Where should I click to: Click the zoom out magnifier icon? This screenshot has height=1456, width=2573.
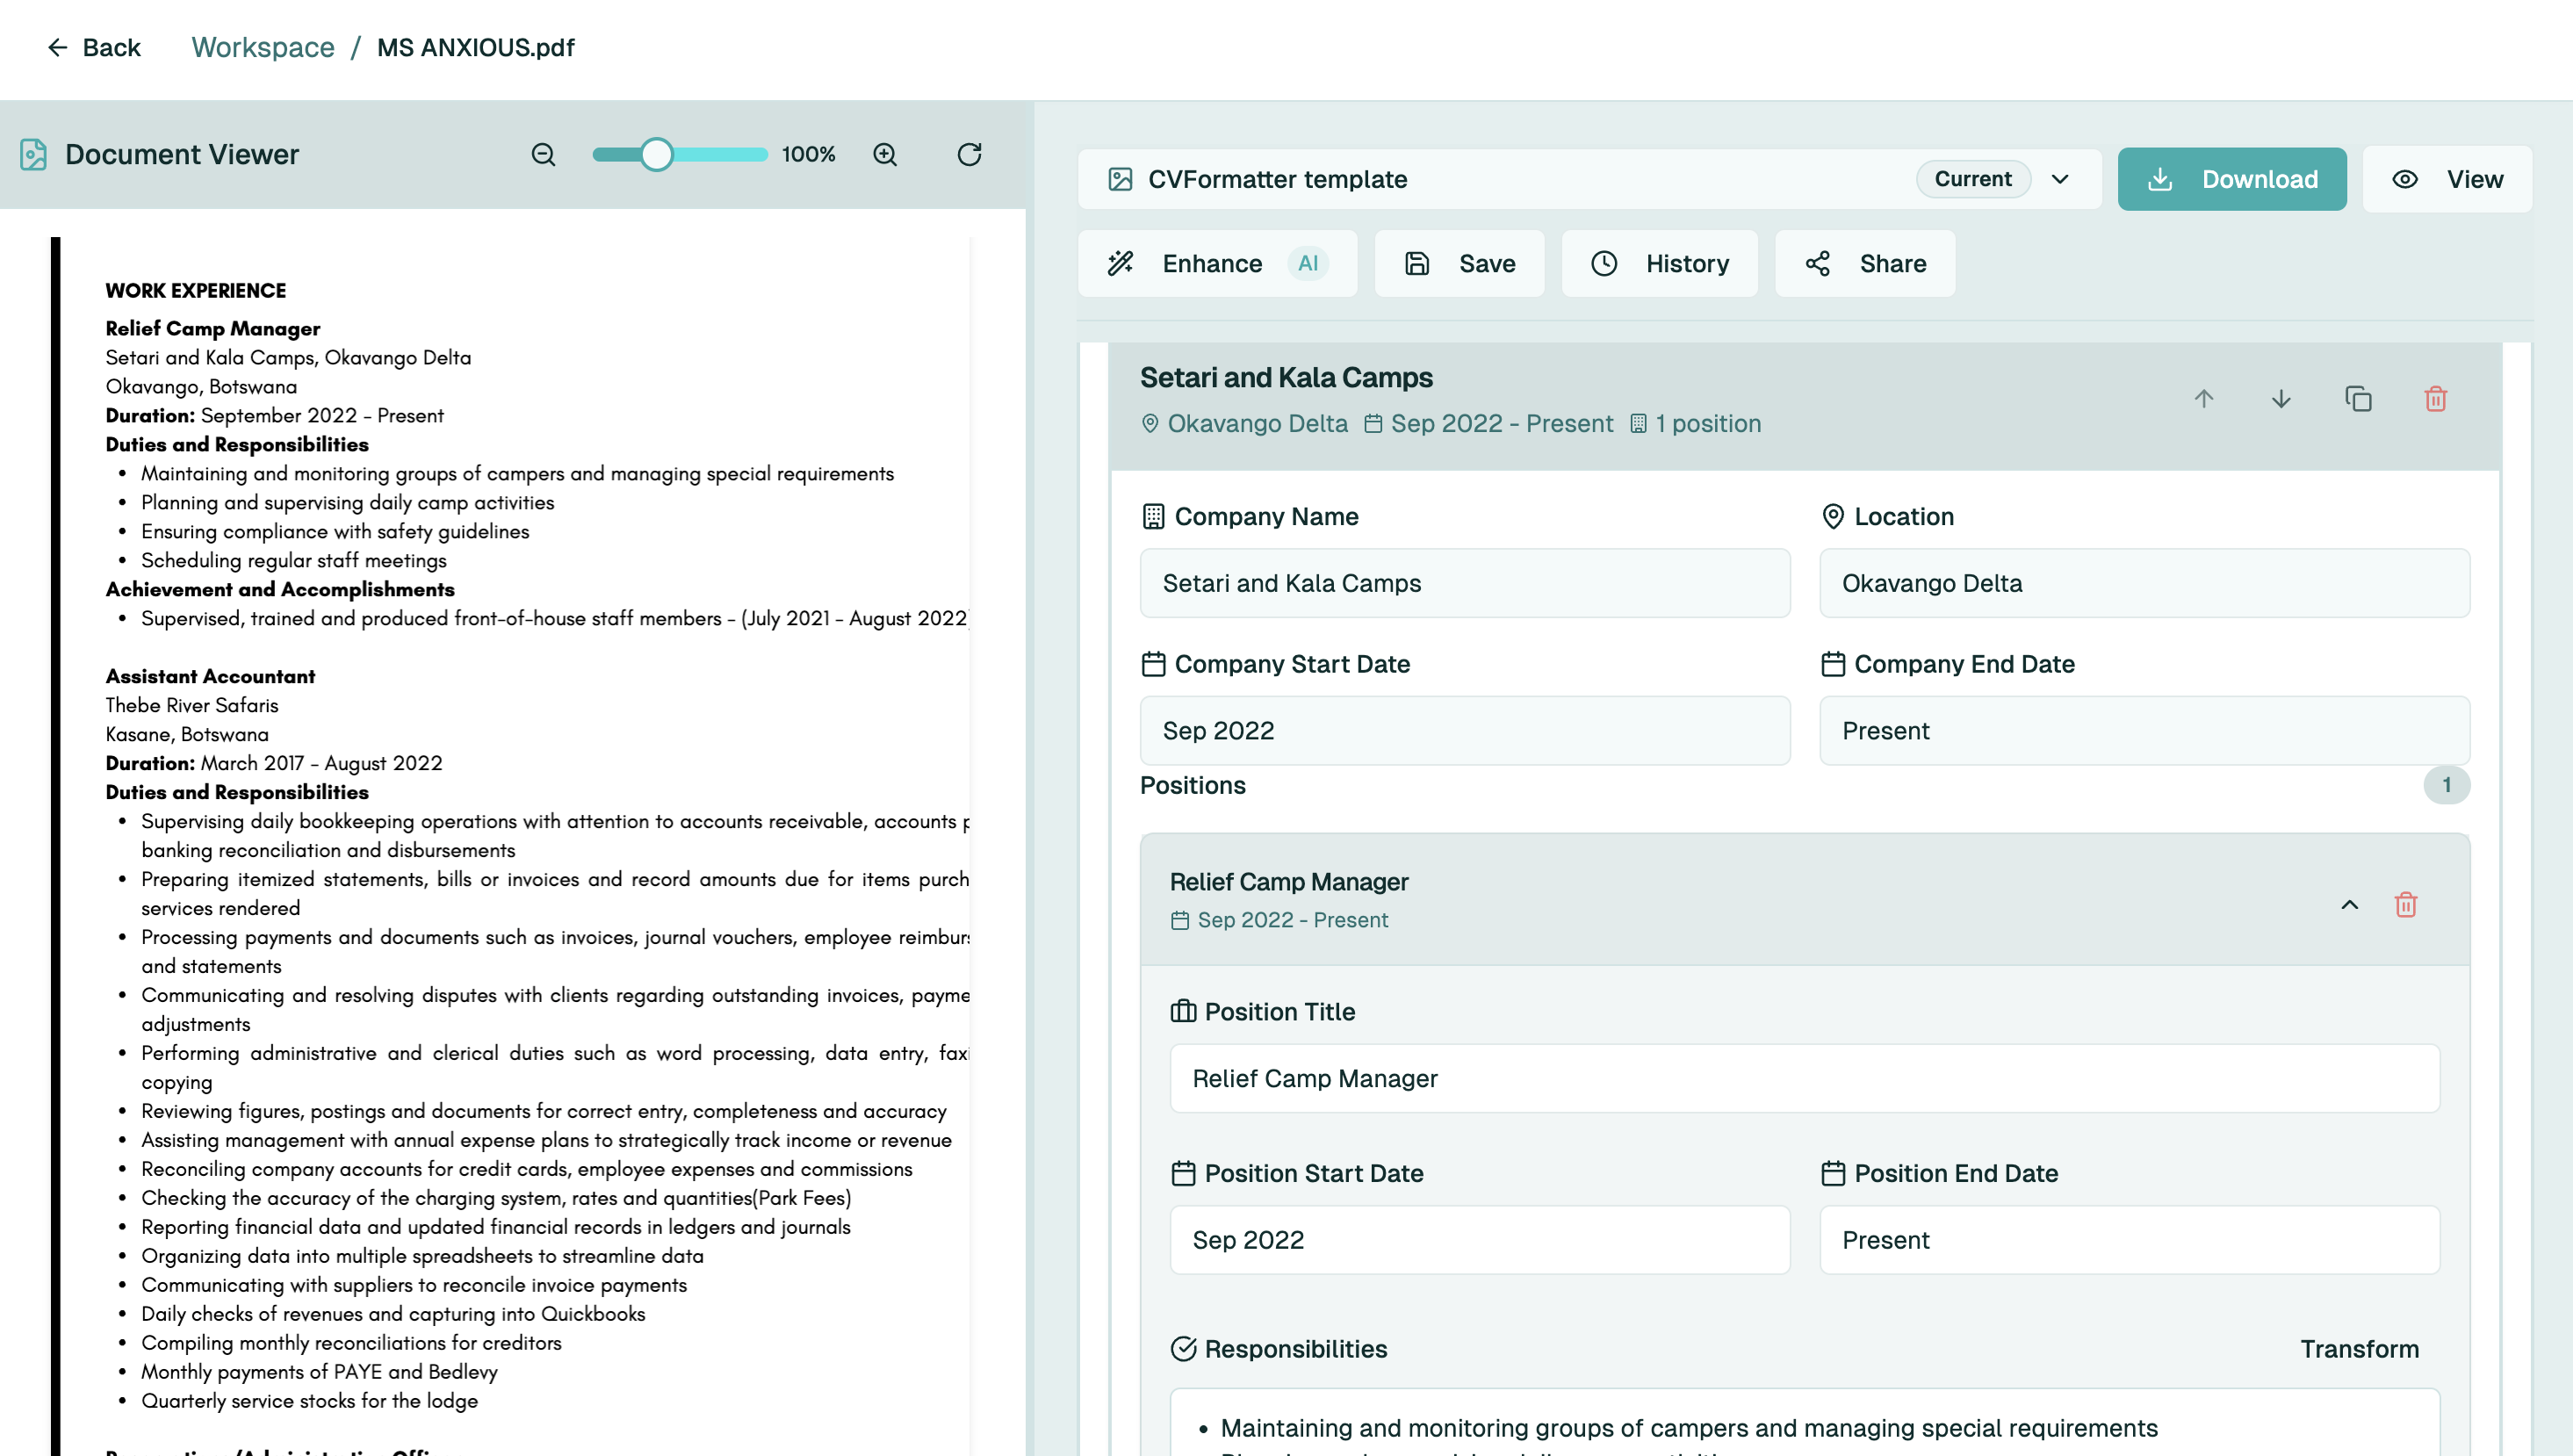tap(543, 154)
